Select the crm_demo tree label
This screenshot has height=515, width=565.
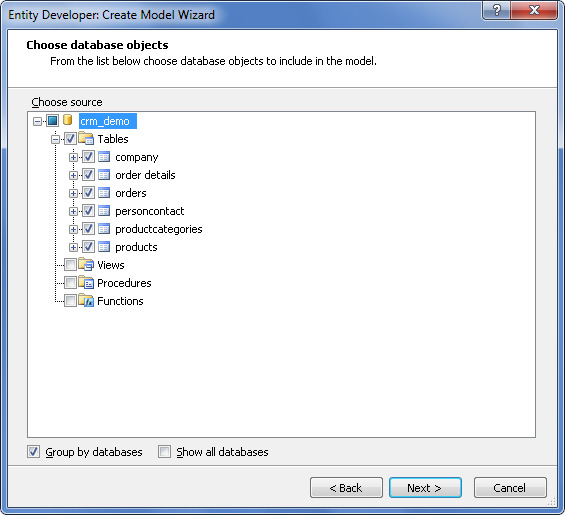coord(108,121)
